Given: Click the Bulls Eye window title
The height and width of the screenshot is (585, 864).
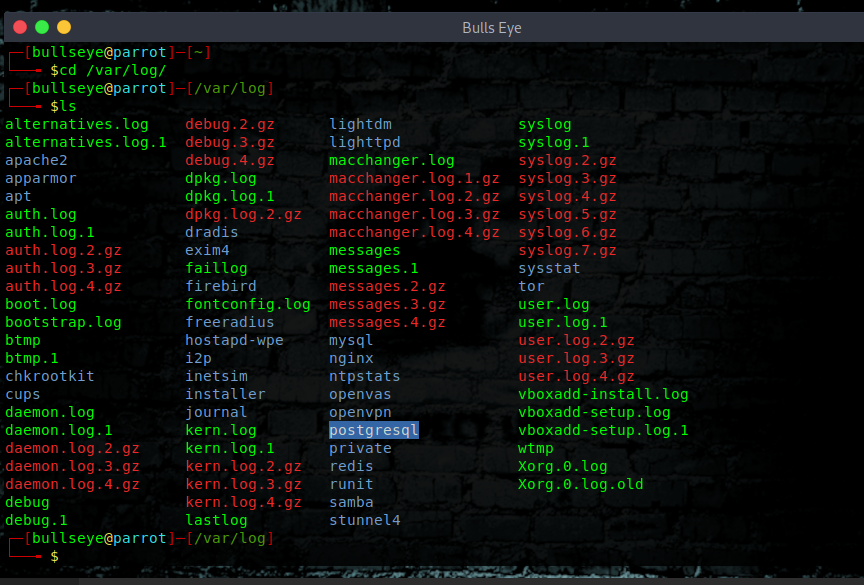Looking at the screenshot, I should pyautogui.click(x=492, y=28).
